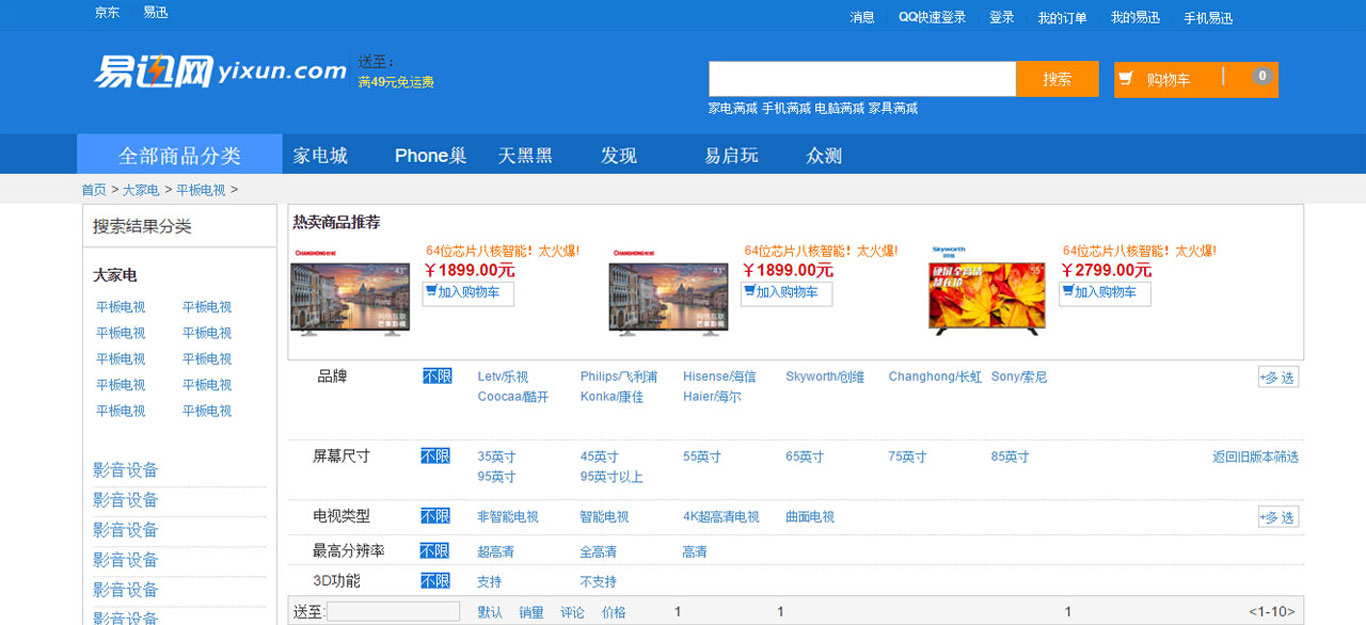Focus the 送至 delivery field above results
This screenshot has width=1366, height=625.
393,611
